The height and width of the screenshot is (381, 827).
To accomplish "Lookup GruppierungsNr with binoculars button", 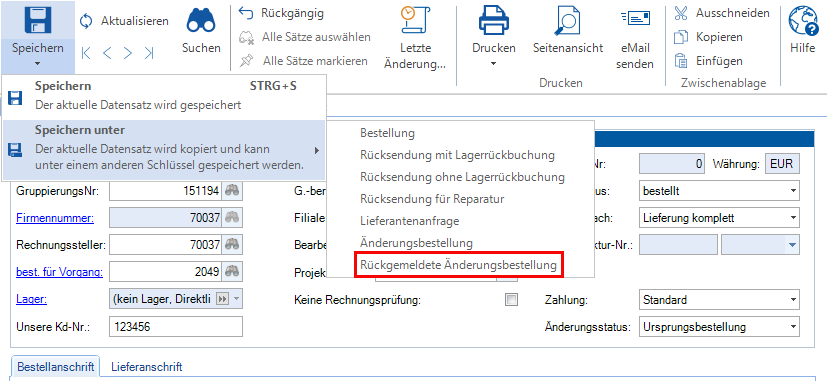I will 232,190.
